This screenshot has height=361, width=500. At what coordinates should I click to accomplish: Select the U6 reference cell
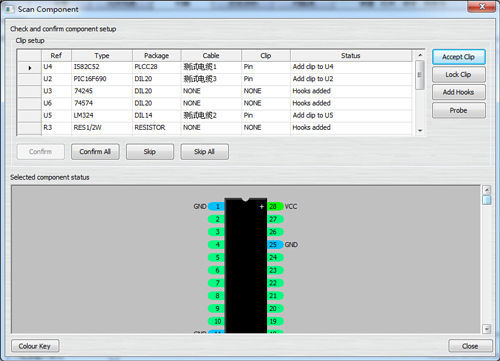click(56, 103)
